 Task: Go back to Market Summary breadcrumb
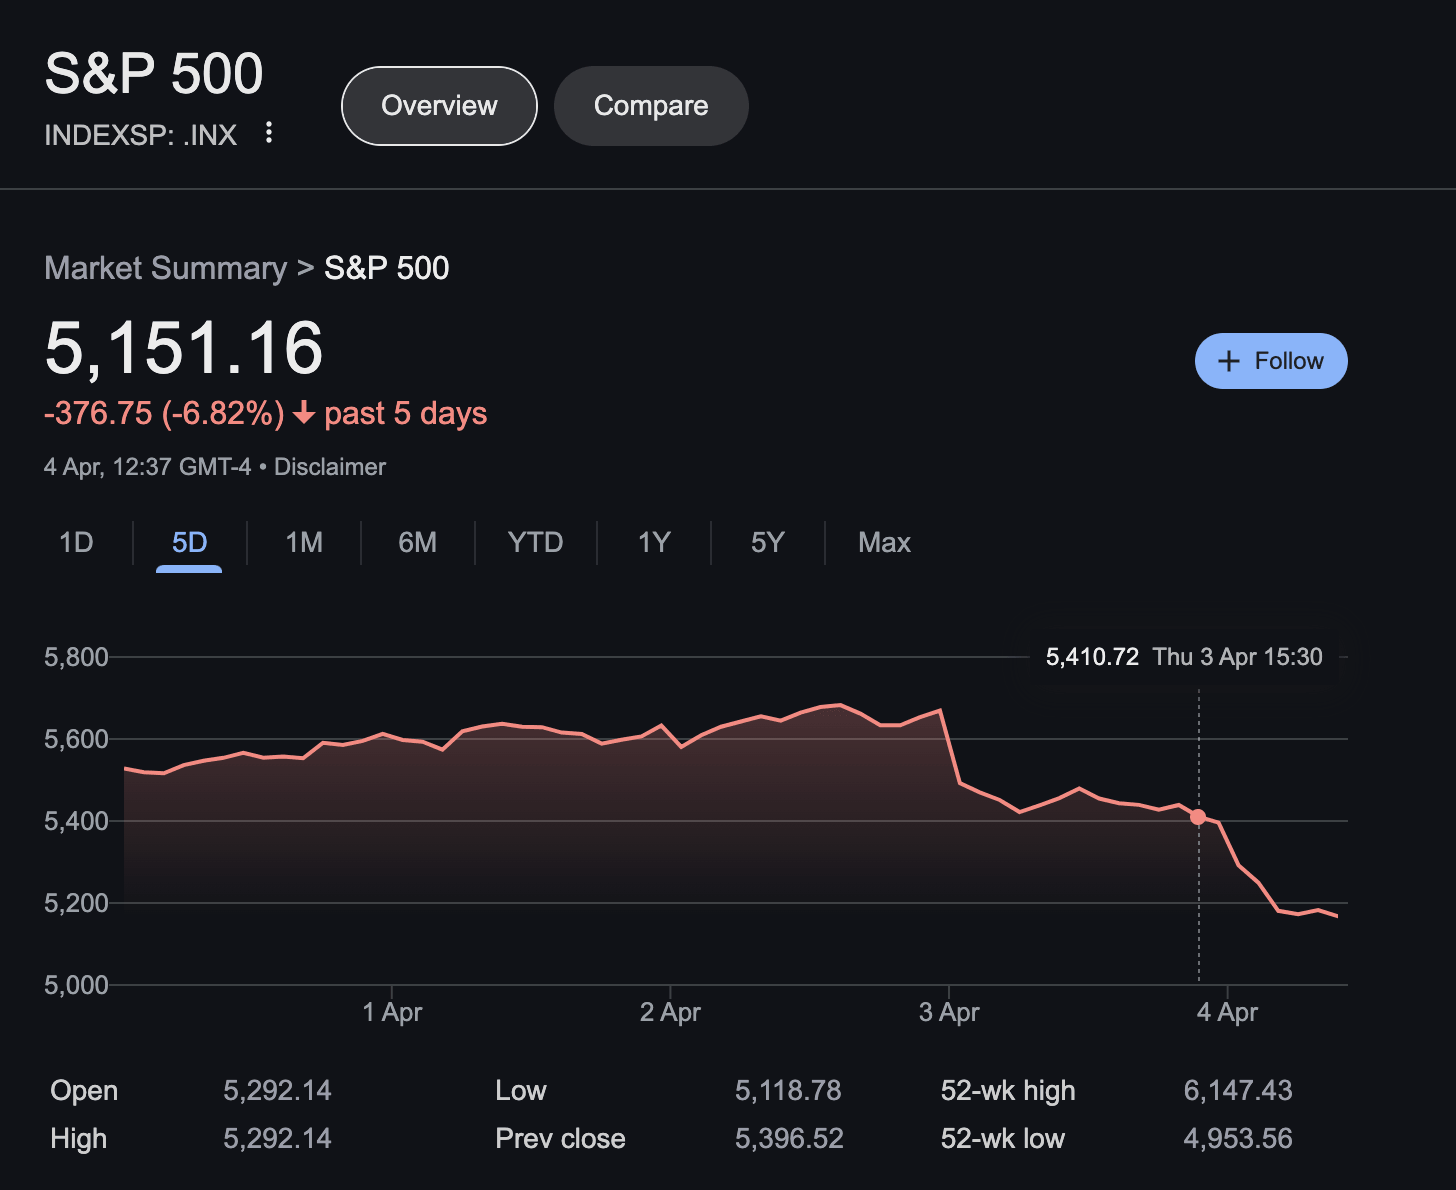pos(165,268)
